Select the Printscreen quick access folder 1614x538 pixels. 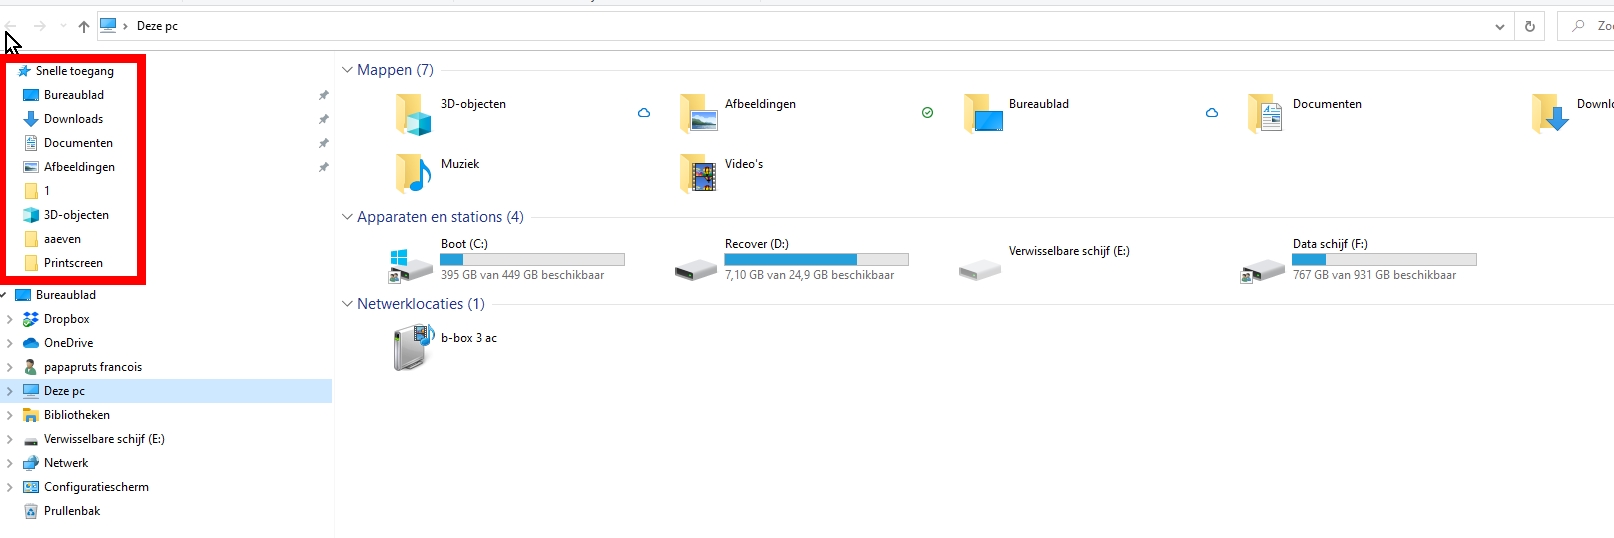pos(73,263)
